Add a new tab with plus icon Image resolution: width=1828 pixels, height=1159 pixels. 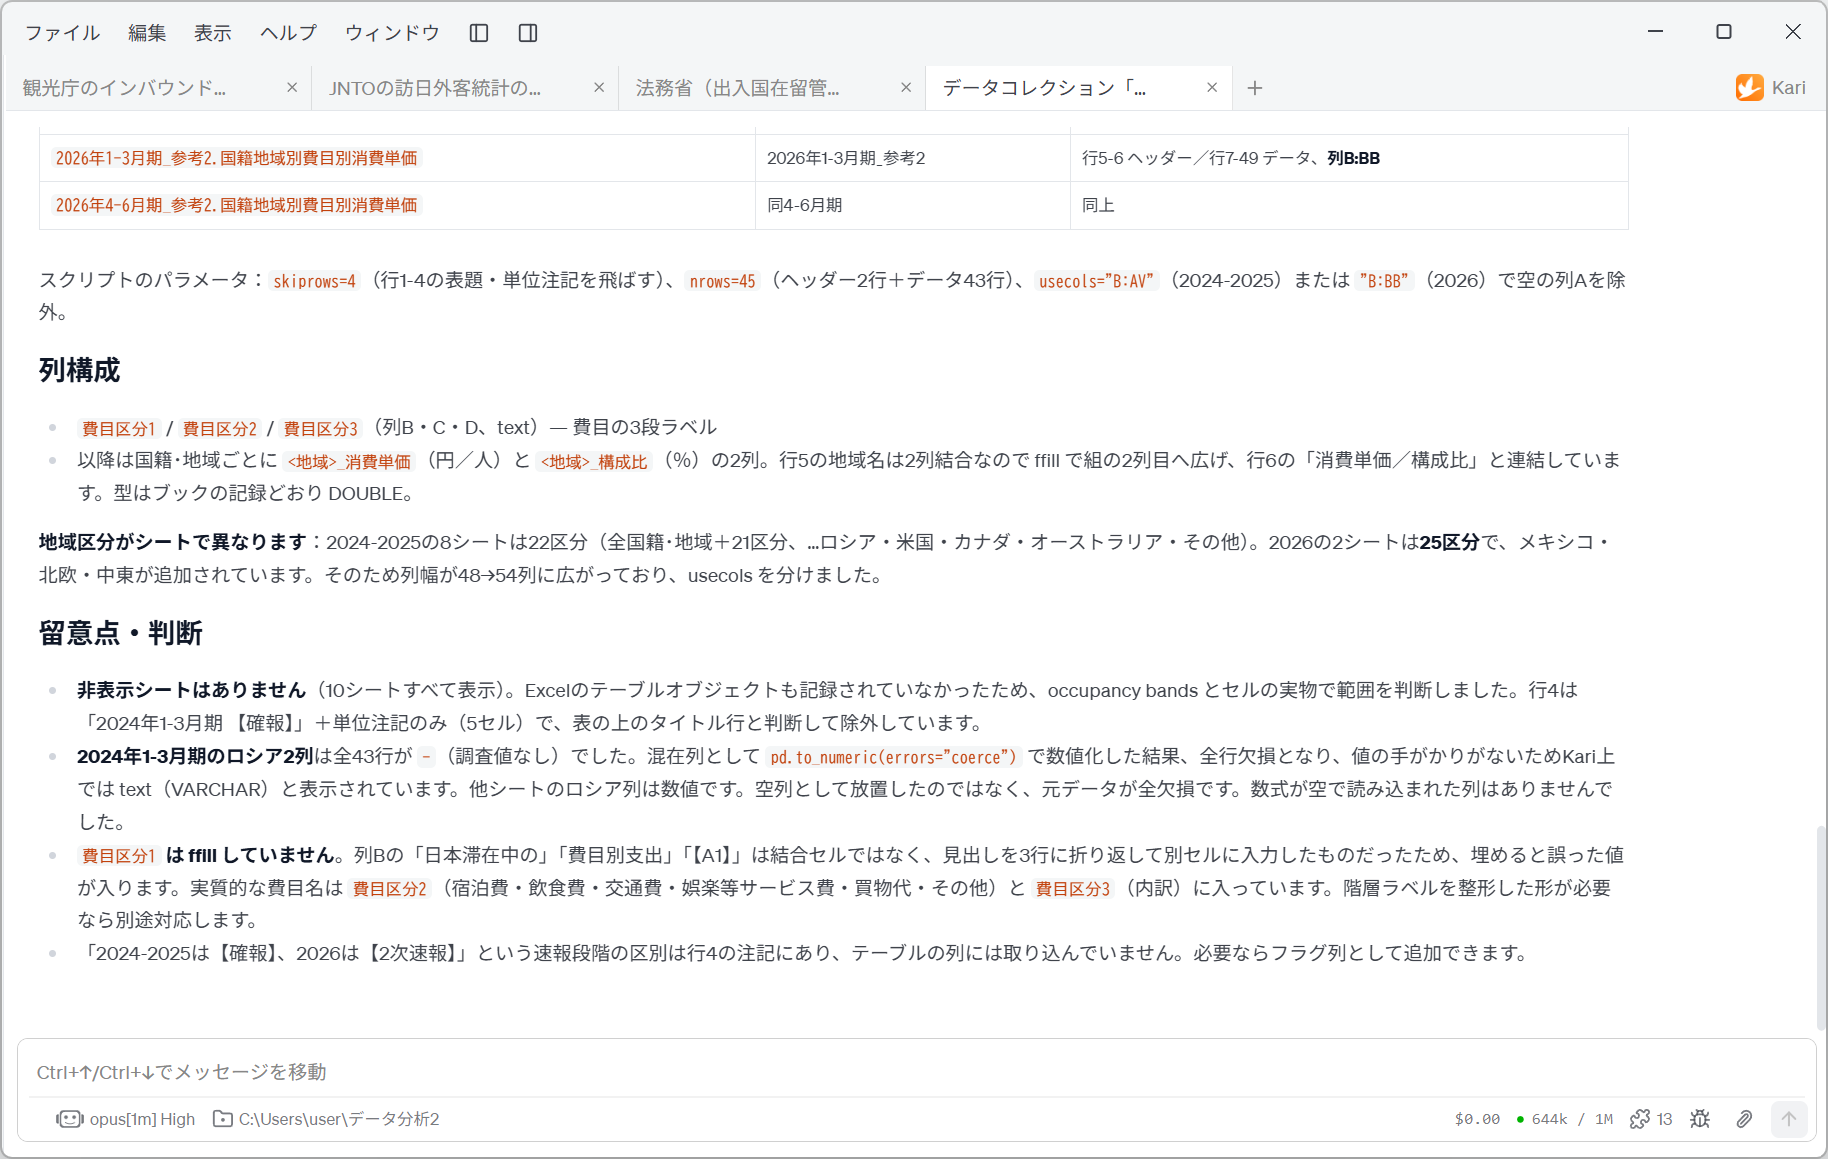[1255, 88]
